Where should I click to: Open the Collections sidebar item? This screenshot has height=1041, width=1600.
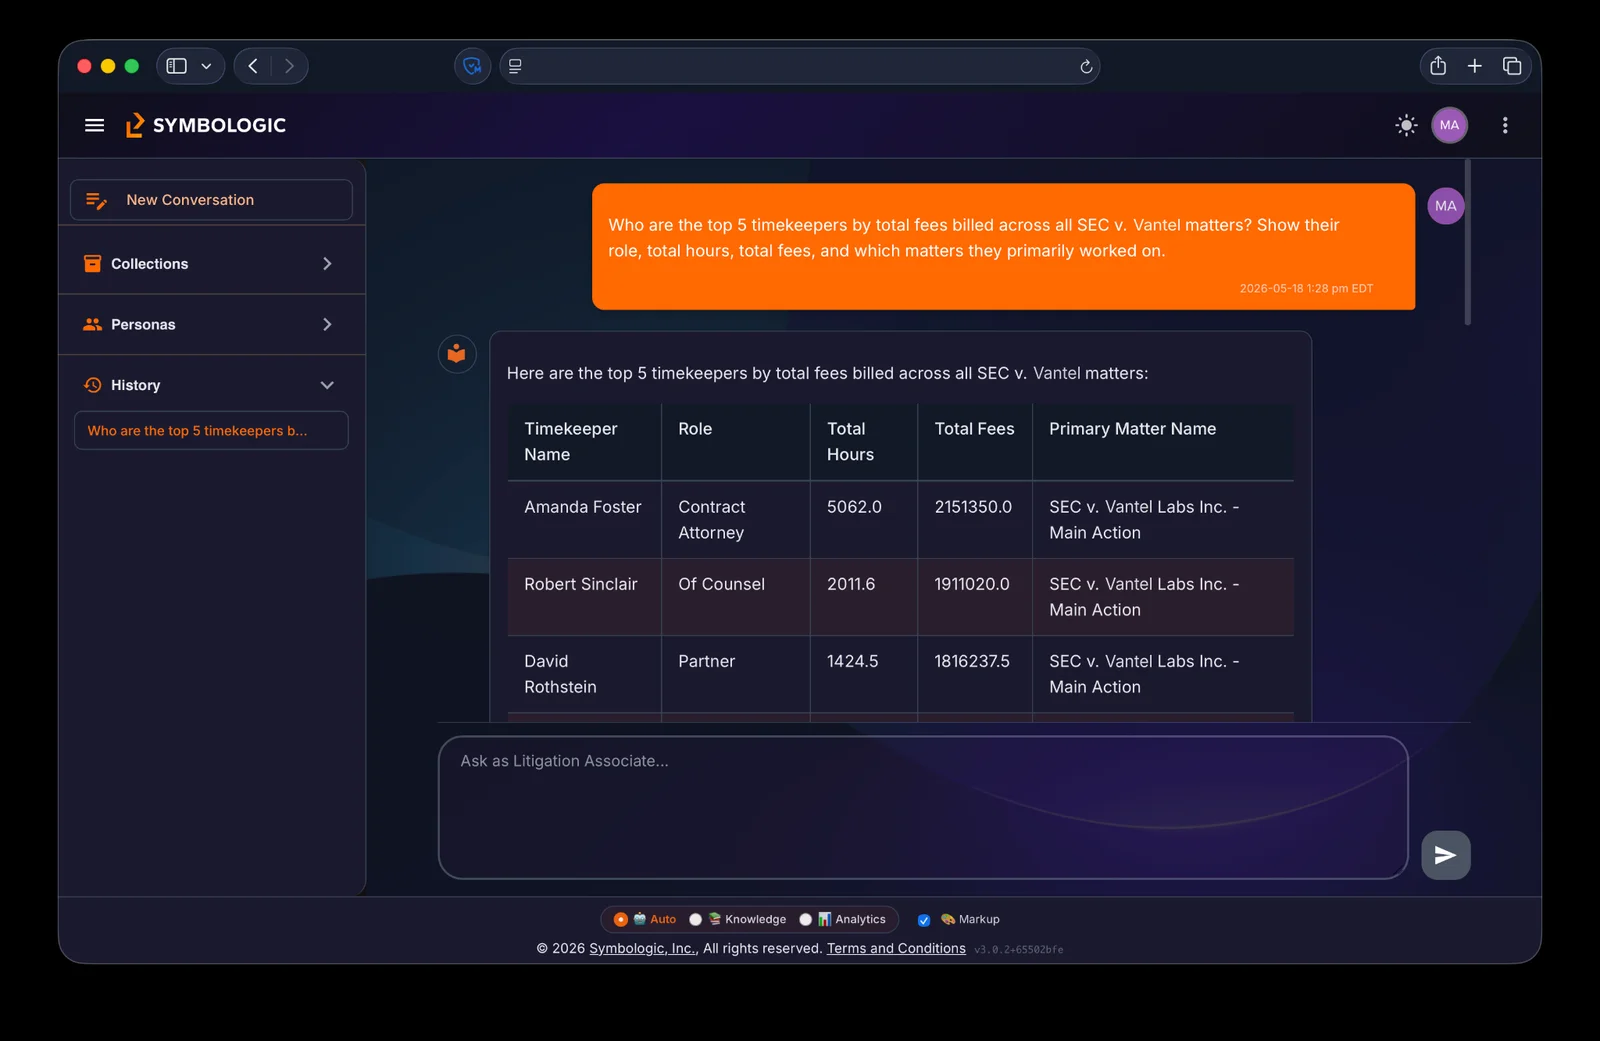click(x=212, y=264)
